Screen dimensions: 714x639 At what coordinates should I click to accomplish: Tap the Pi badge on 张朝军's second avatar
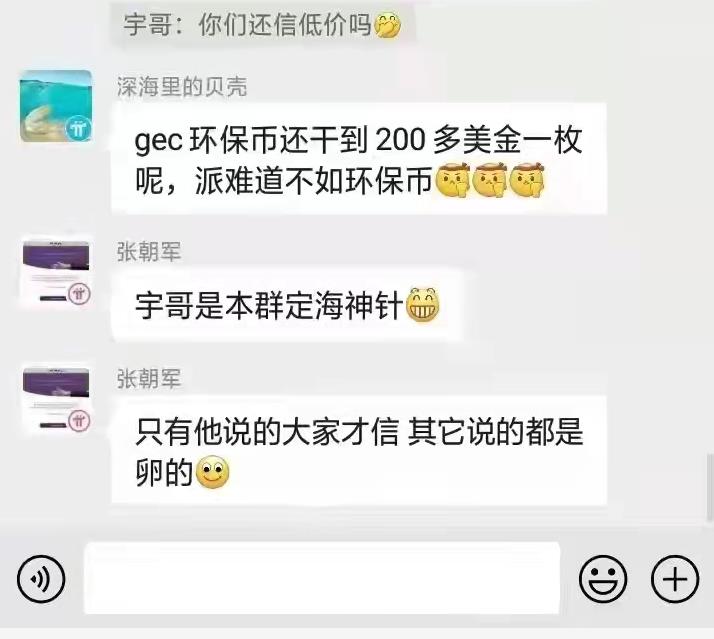79,420
